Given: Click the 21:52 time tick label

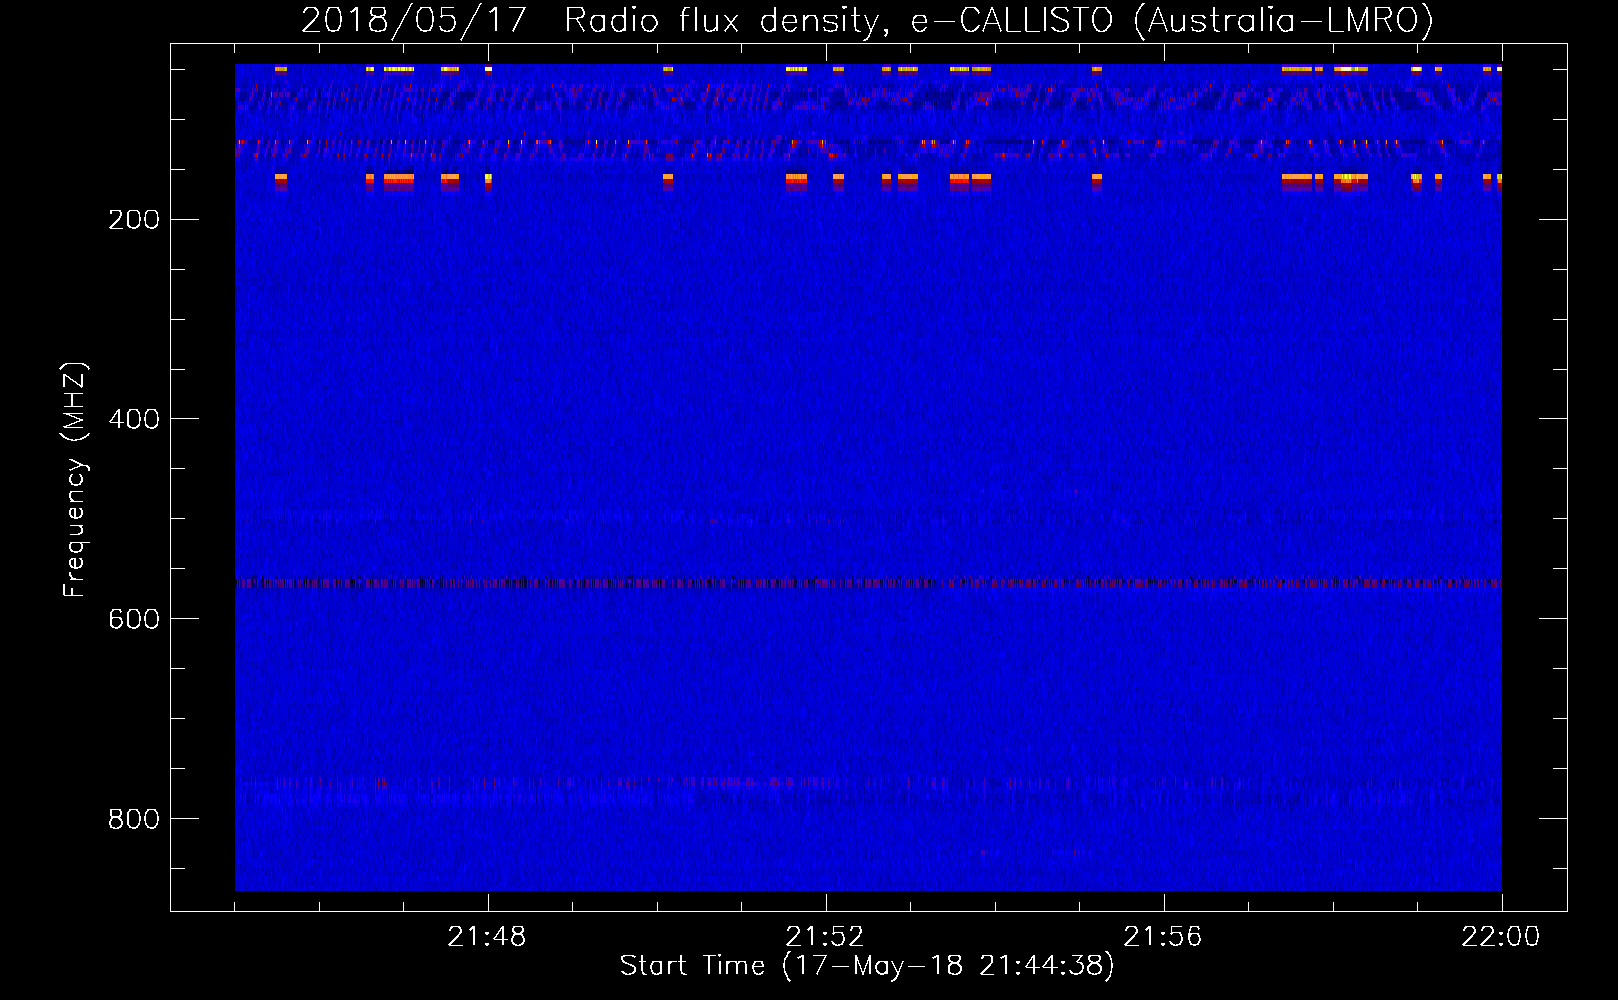Looking at the screenshot, I should tap(825, 937).
